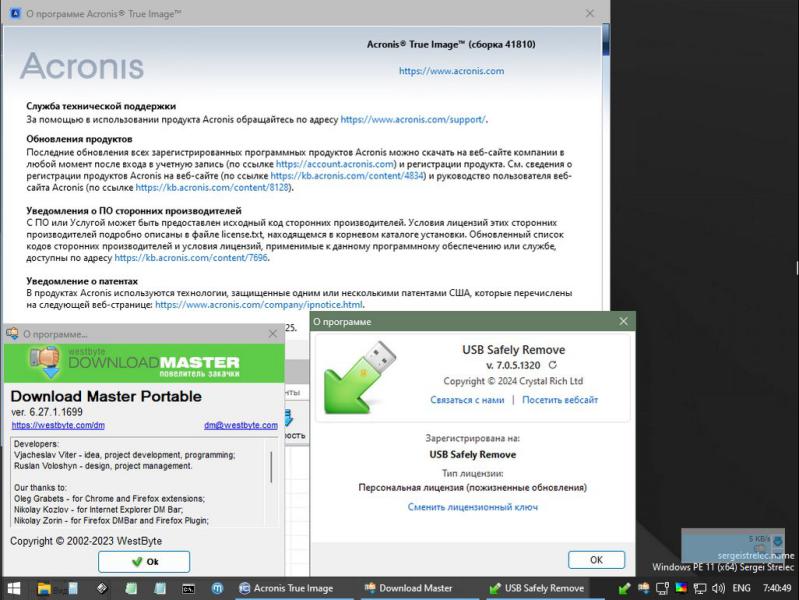The image size is (799, 600).
Task: Click 'Служба технической поддержки' heading
Action: click(x=101, y=106)
